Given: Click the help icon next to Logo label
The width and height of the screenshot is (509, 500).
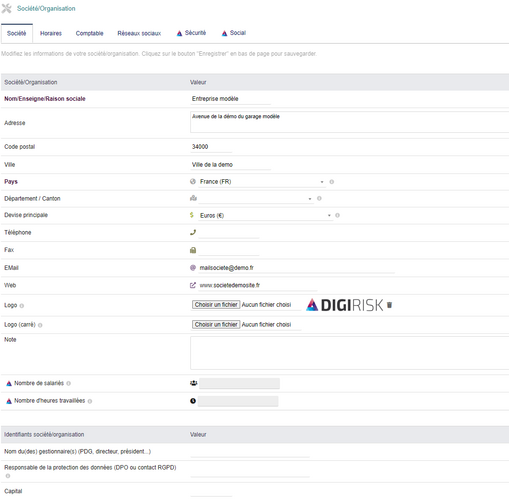Looking at the screenshot, I should tap(22, 306).
